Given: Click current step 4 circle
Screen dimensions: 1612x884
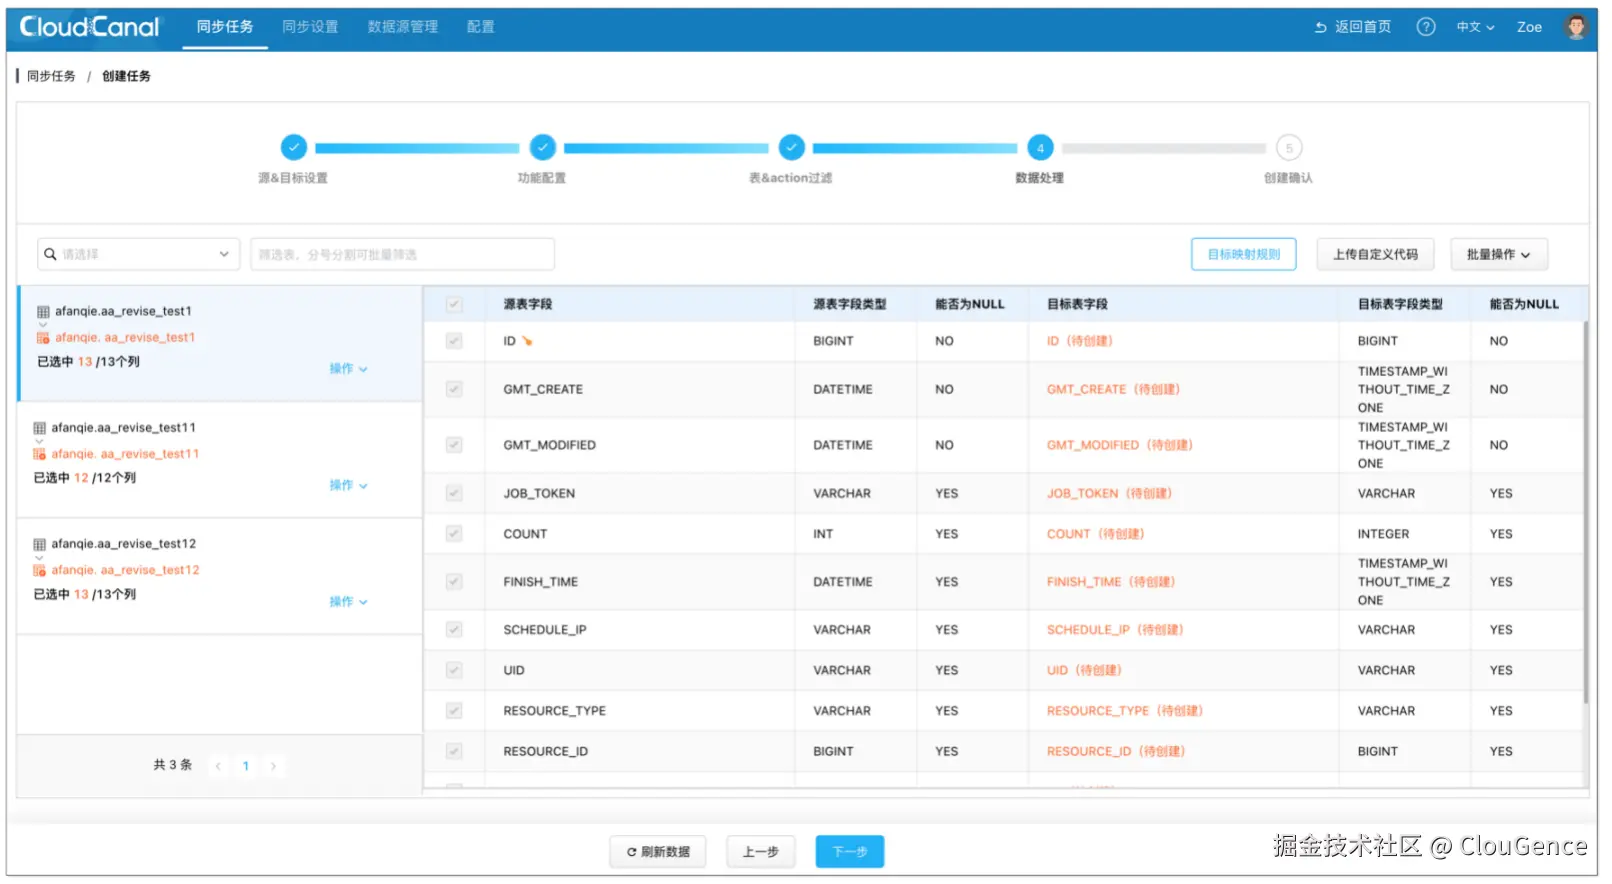Looking at the screenshot, I should coord(1040,148).
